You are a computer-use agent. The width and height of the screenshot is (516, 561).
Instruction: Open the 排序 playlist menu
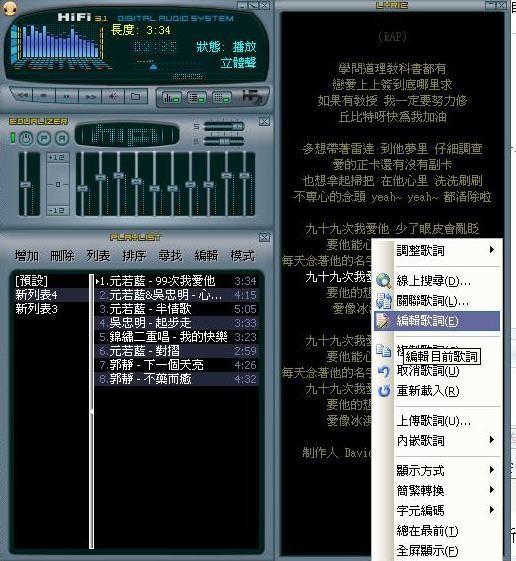coord(134,256)
